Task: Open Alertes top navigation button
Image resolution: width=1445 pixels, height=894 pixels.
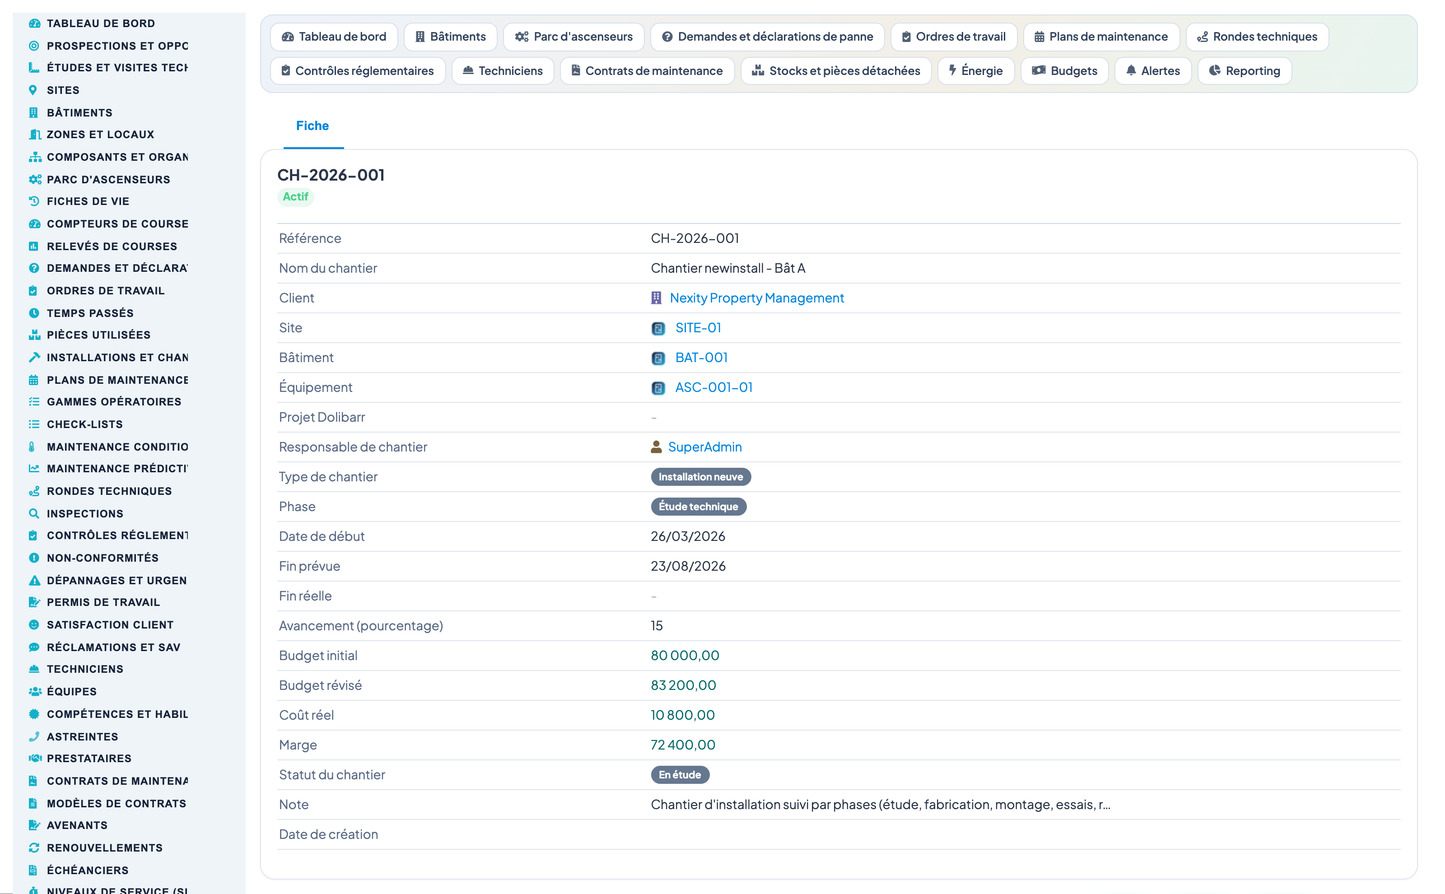Action: click(1153, 71)
